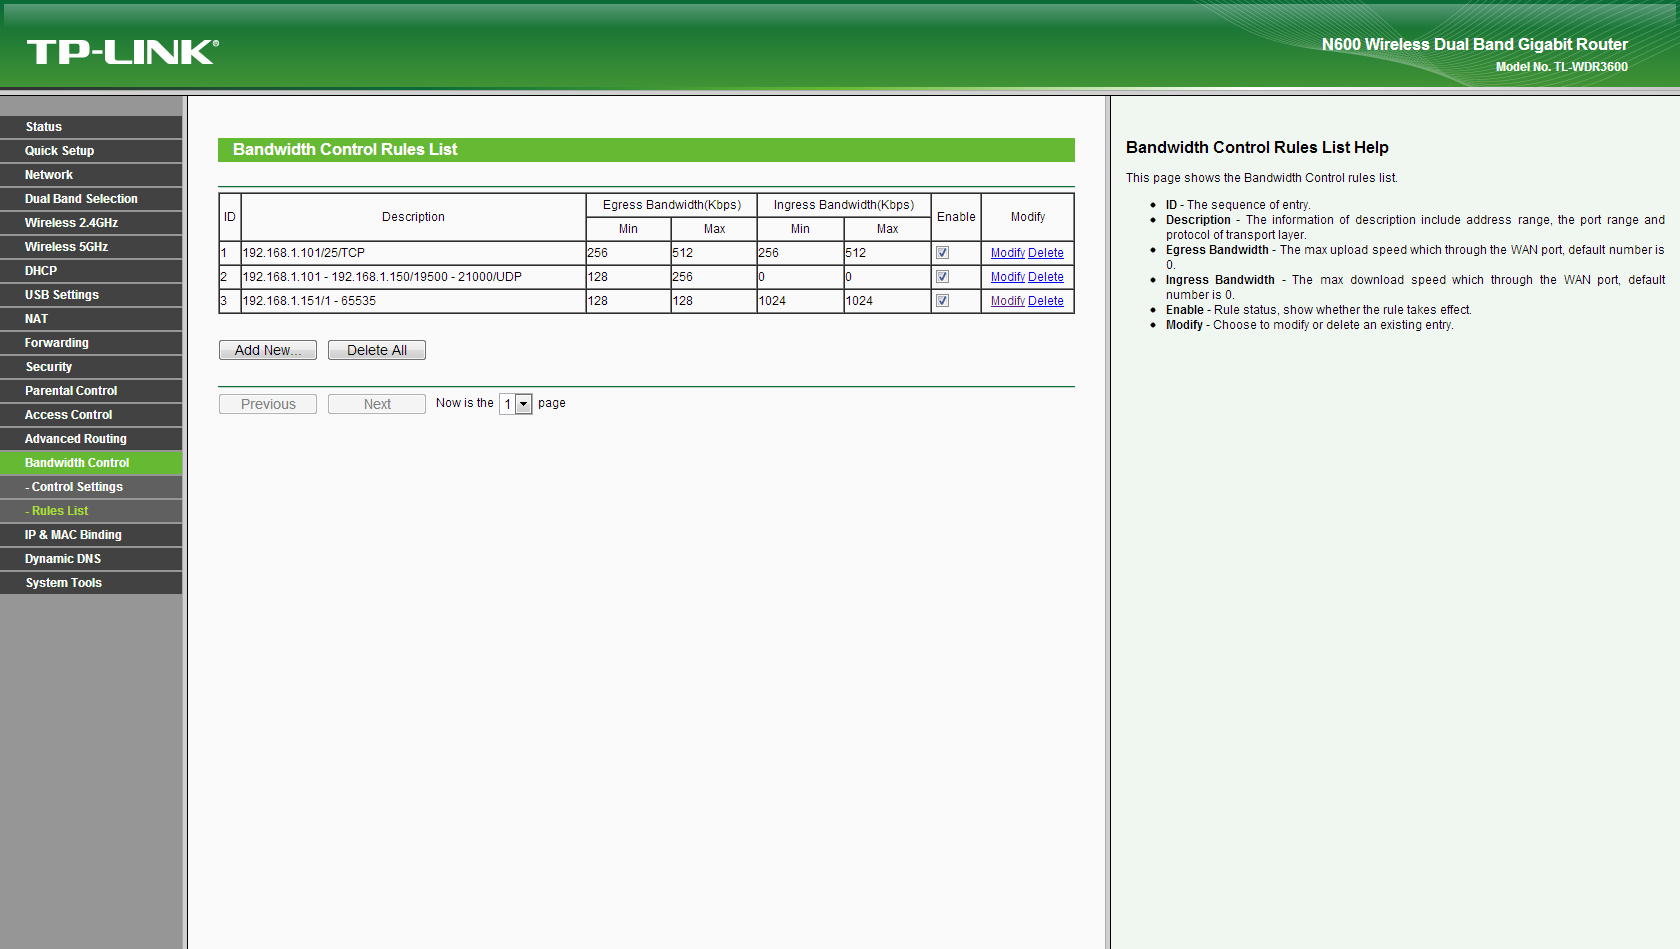The width and height of the screenshot is (1680, 949).
Task: Modify the UDP 19500-21000 rule
Action: tap(1008, 277)
